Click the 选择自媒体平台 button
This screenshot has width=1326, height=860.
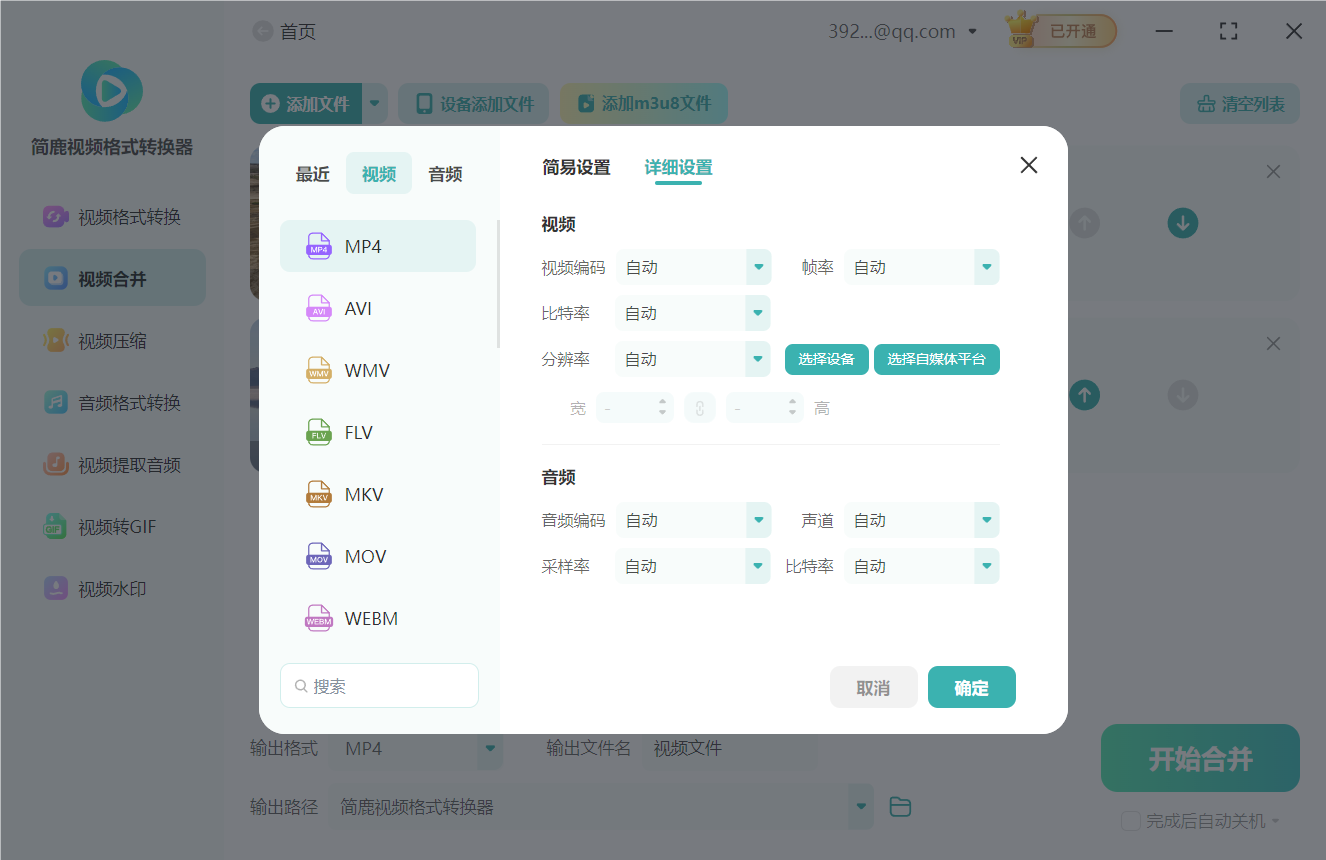point(936,358)
